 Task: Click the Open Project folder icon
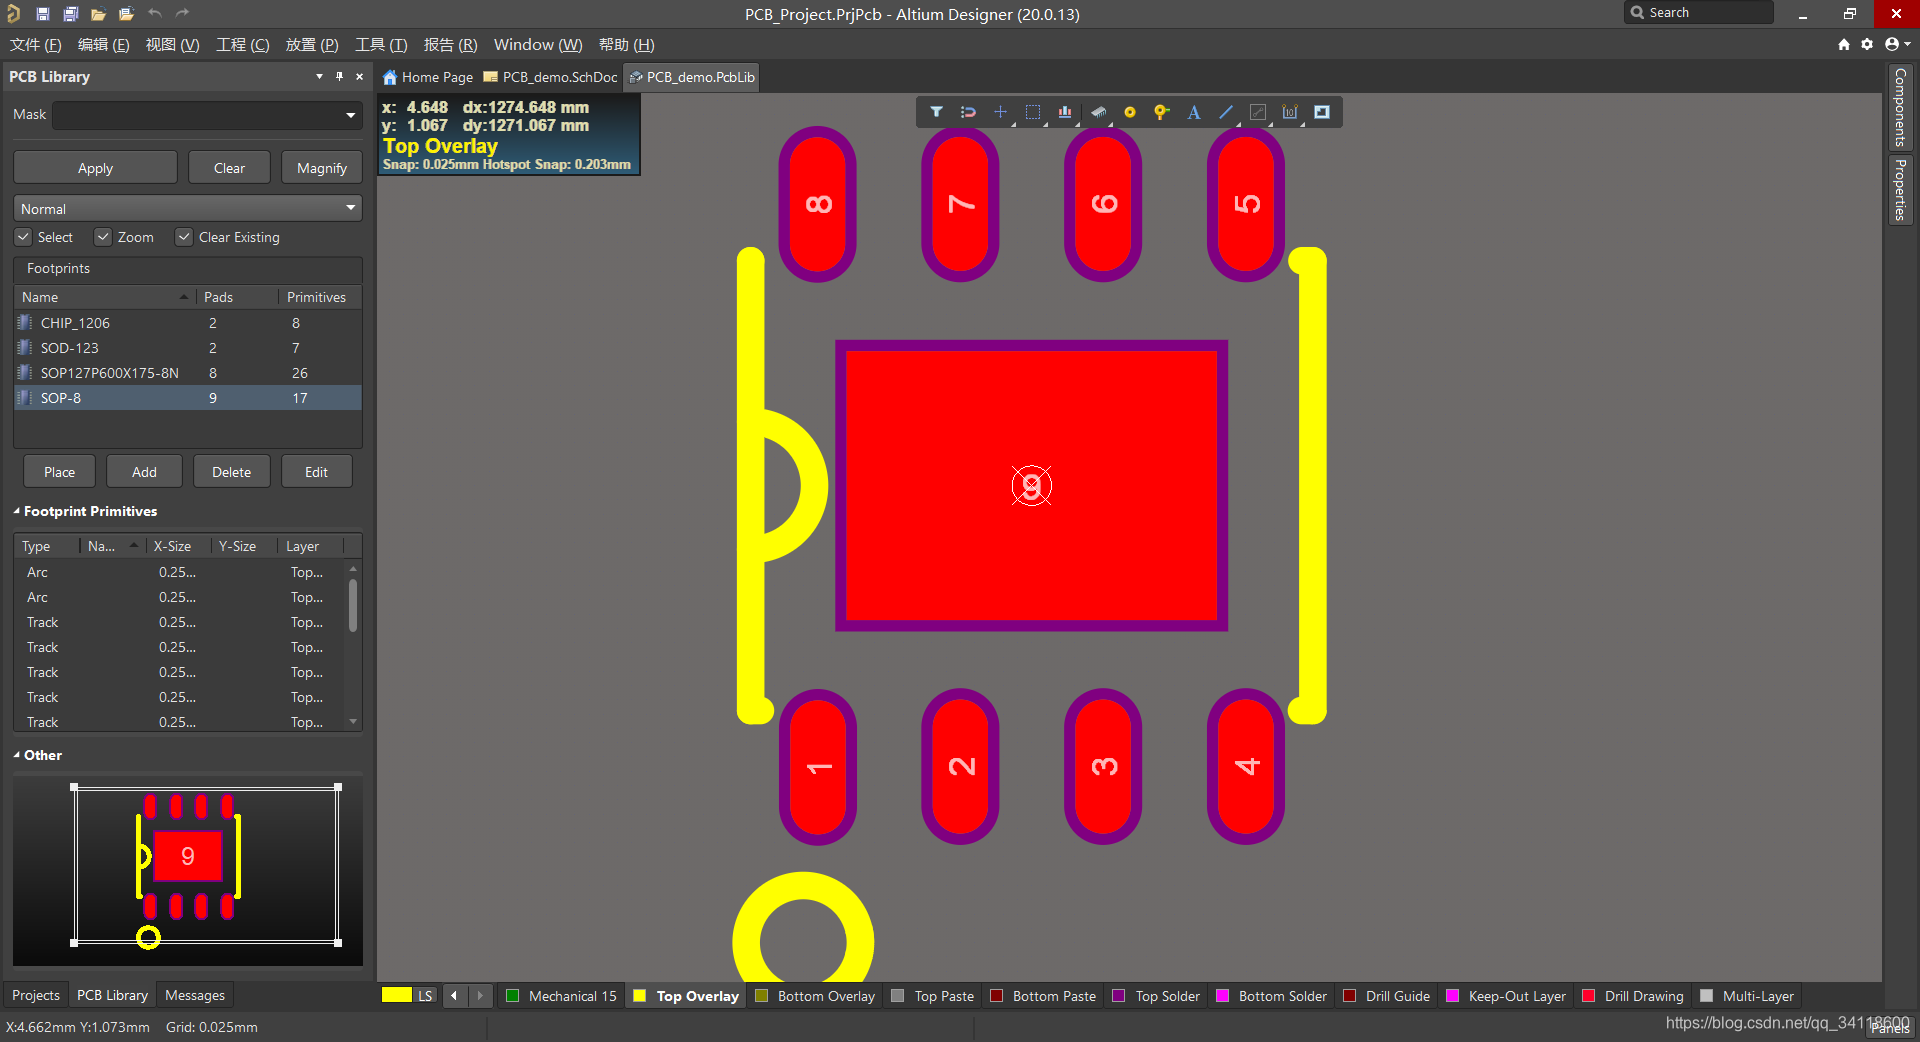(126, 14)
